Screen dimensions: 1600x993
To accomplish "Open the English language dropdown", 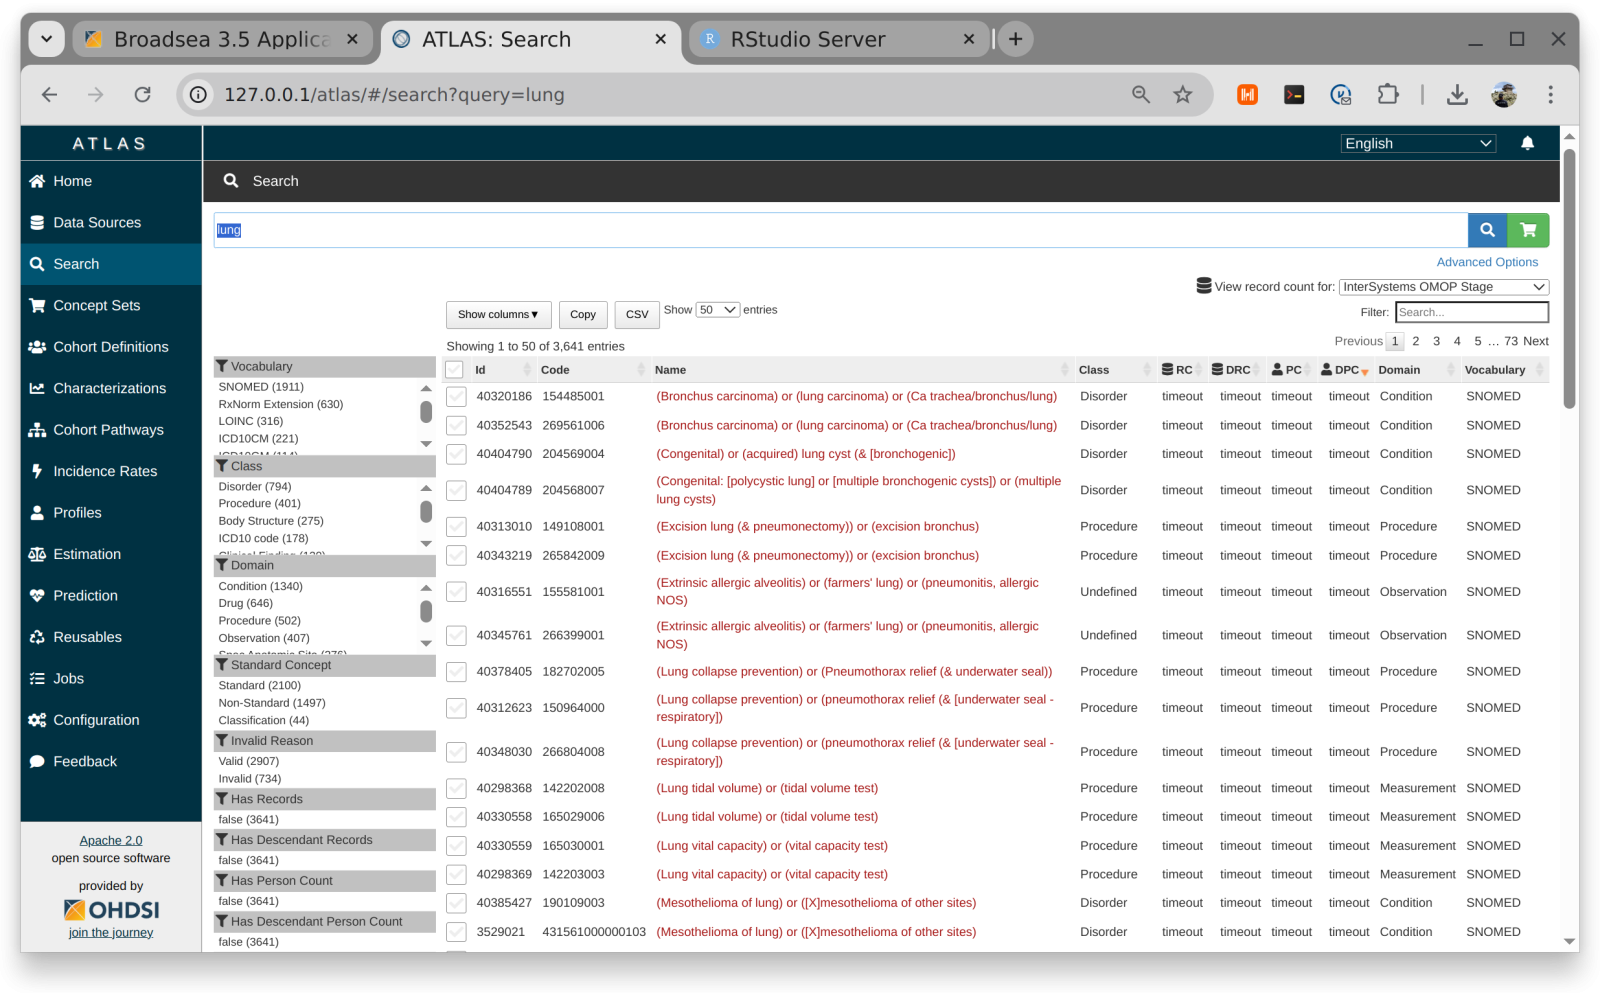I will tap(1417, 144).
